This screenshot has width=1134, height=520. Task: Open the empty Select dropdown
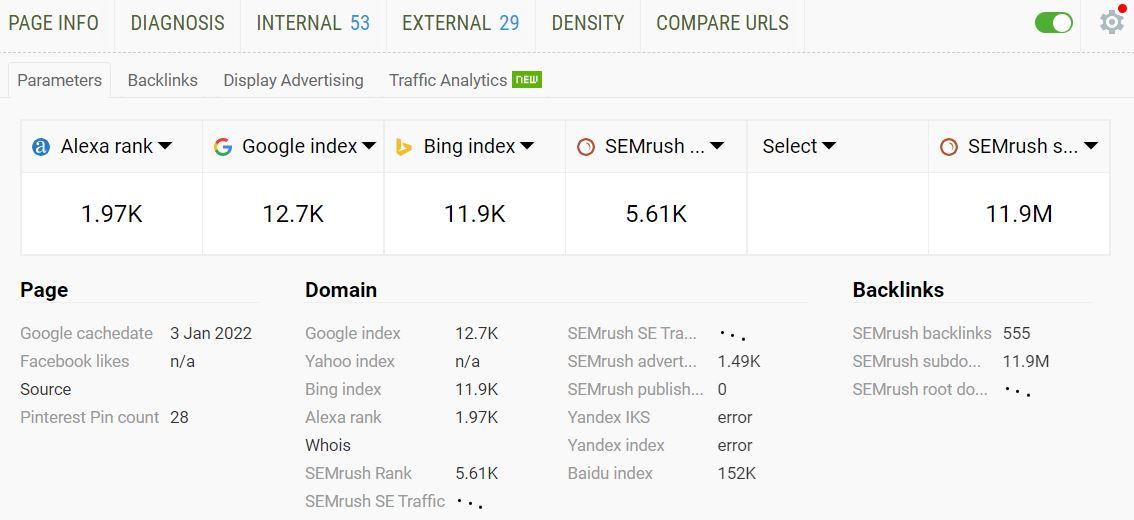798,146
